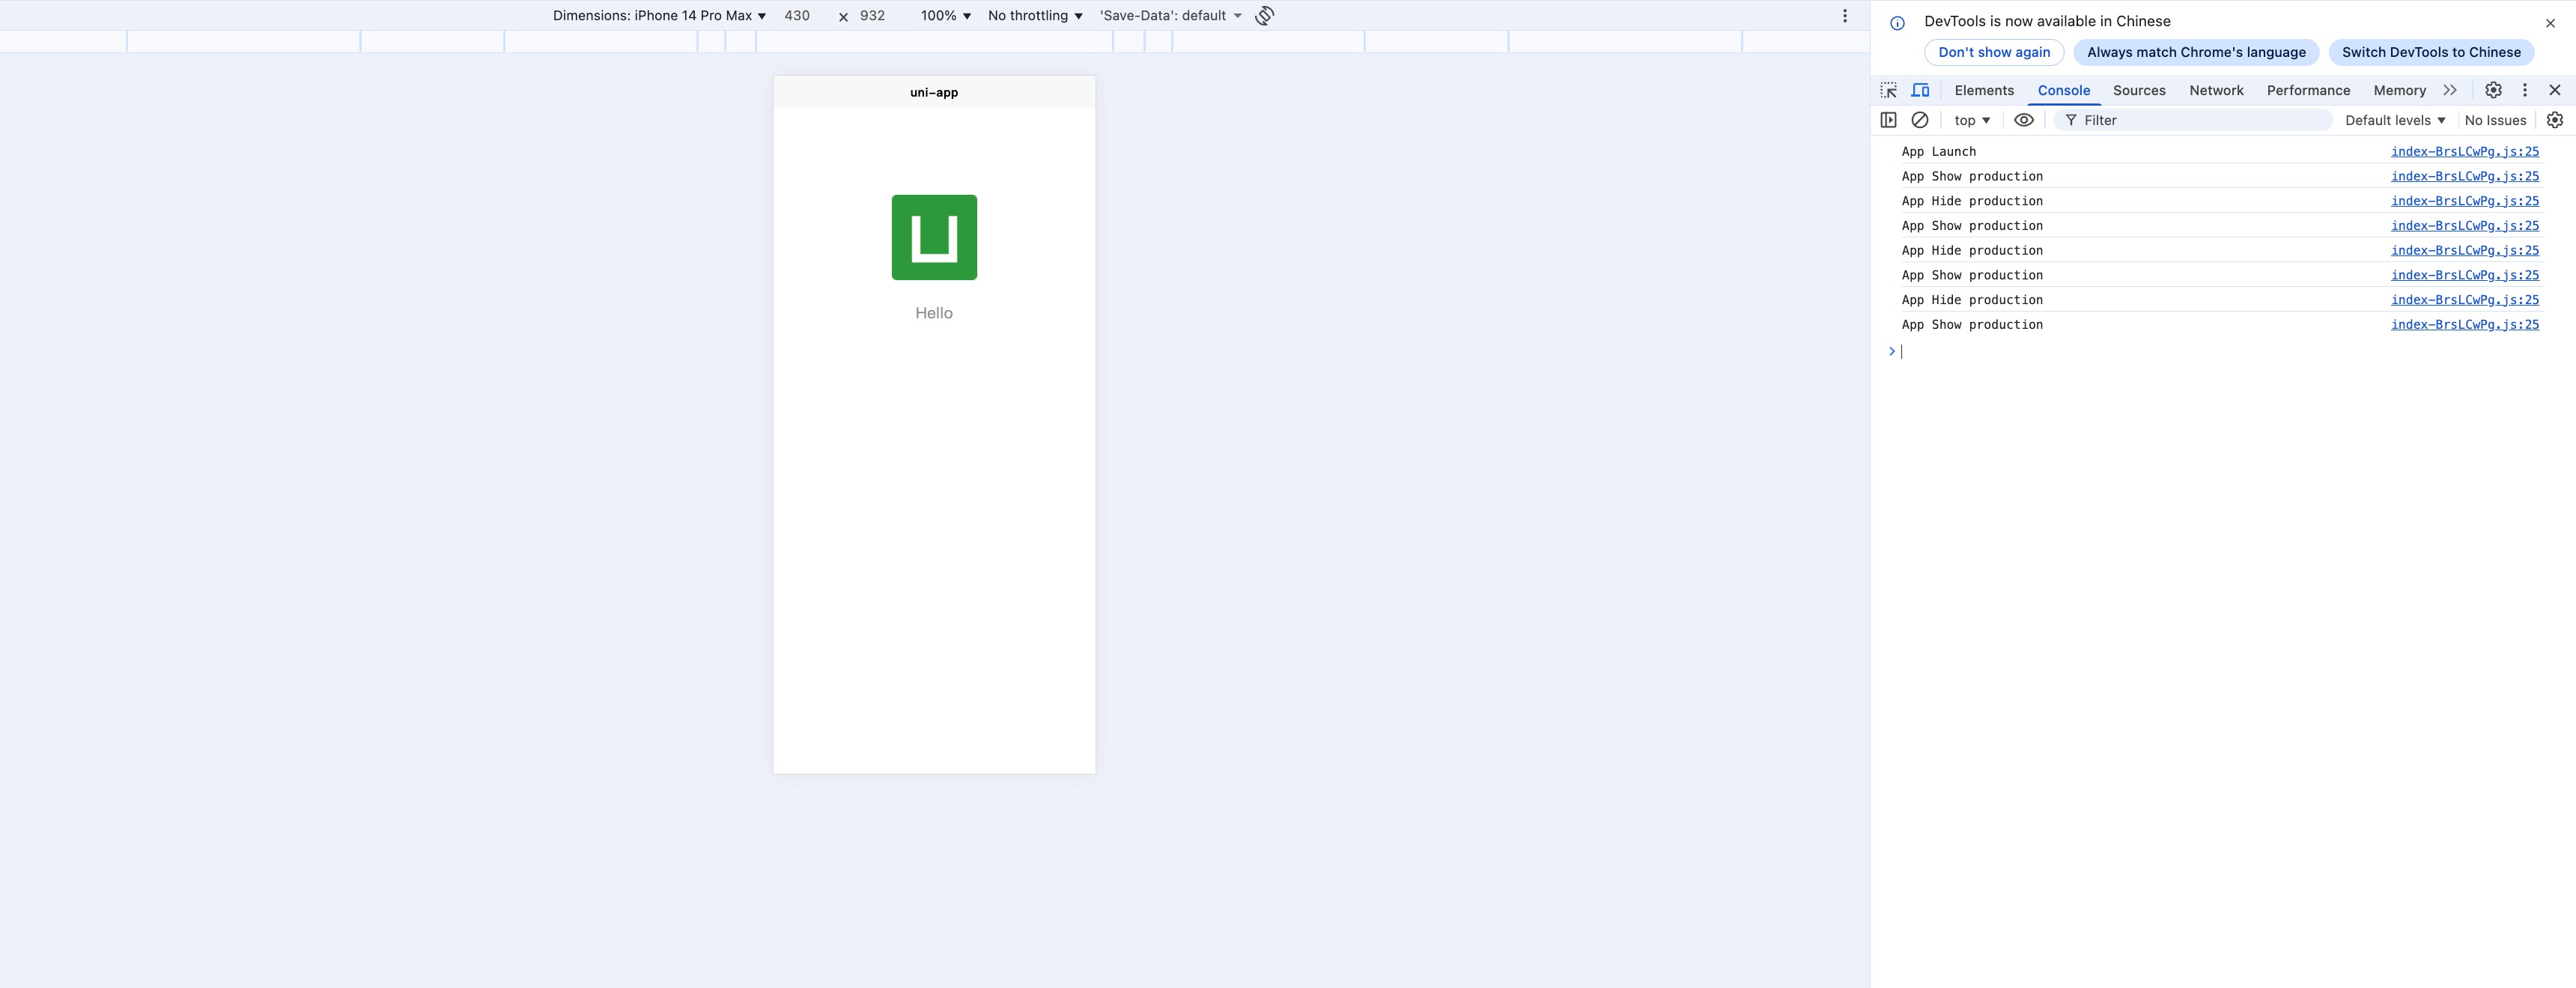Screen dimensions: 2576x988
Task: Click the Don't show again button
Action: coord(1994,52)
